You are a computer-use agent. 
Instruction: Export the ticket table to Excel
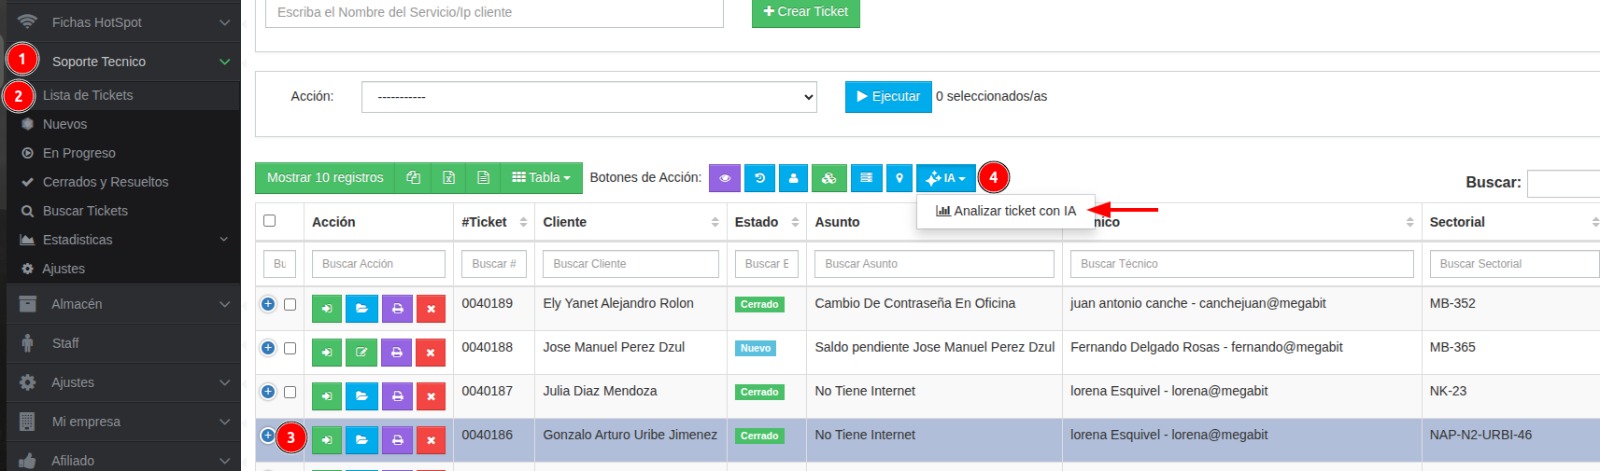pos(448,178)
